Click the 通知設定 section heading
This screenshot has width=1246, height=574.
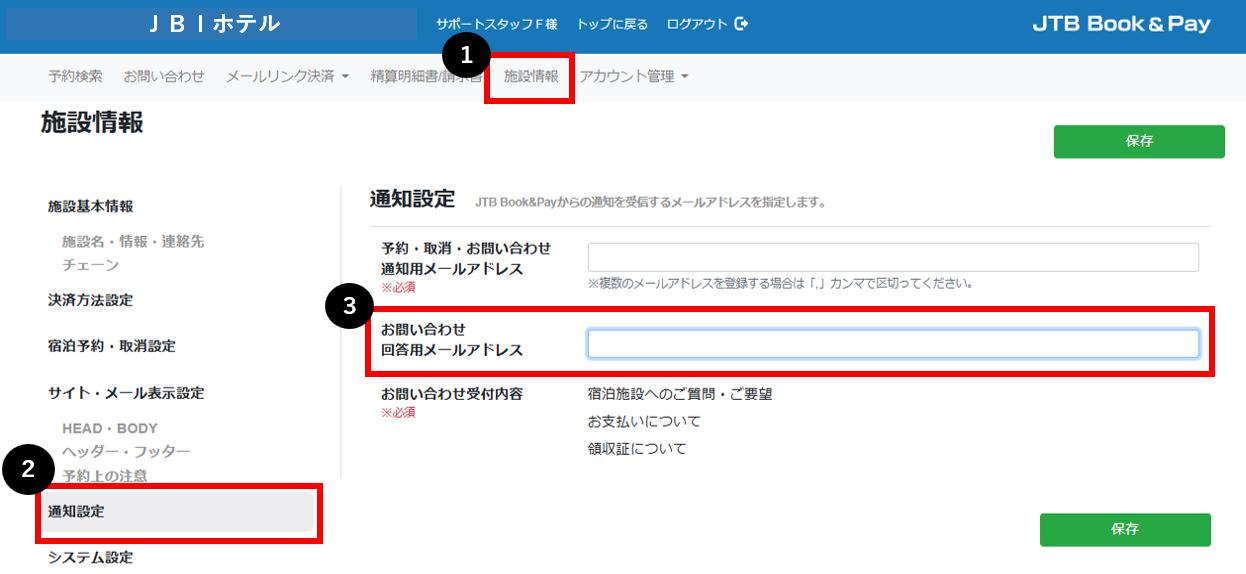pos(412,198)
